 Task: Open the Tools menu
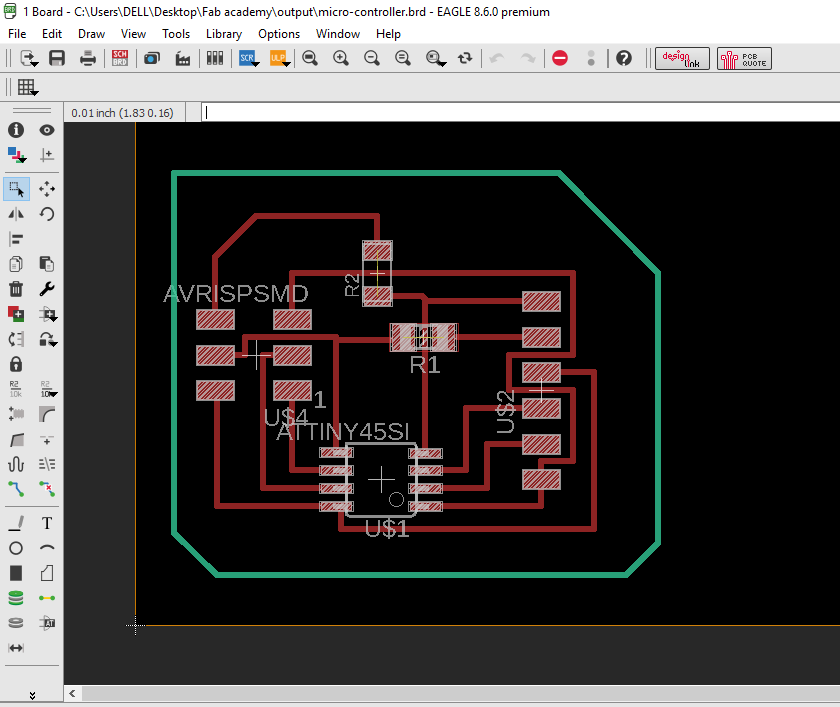point(176,34)
